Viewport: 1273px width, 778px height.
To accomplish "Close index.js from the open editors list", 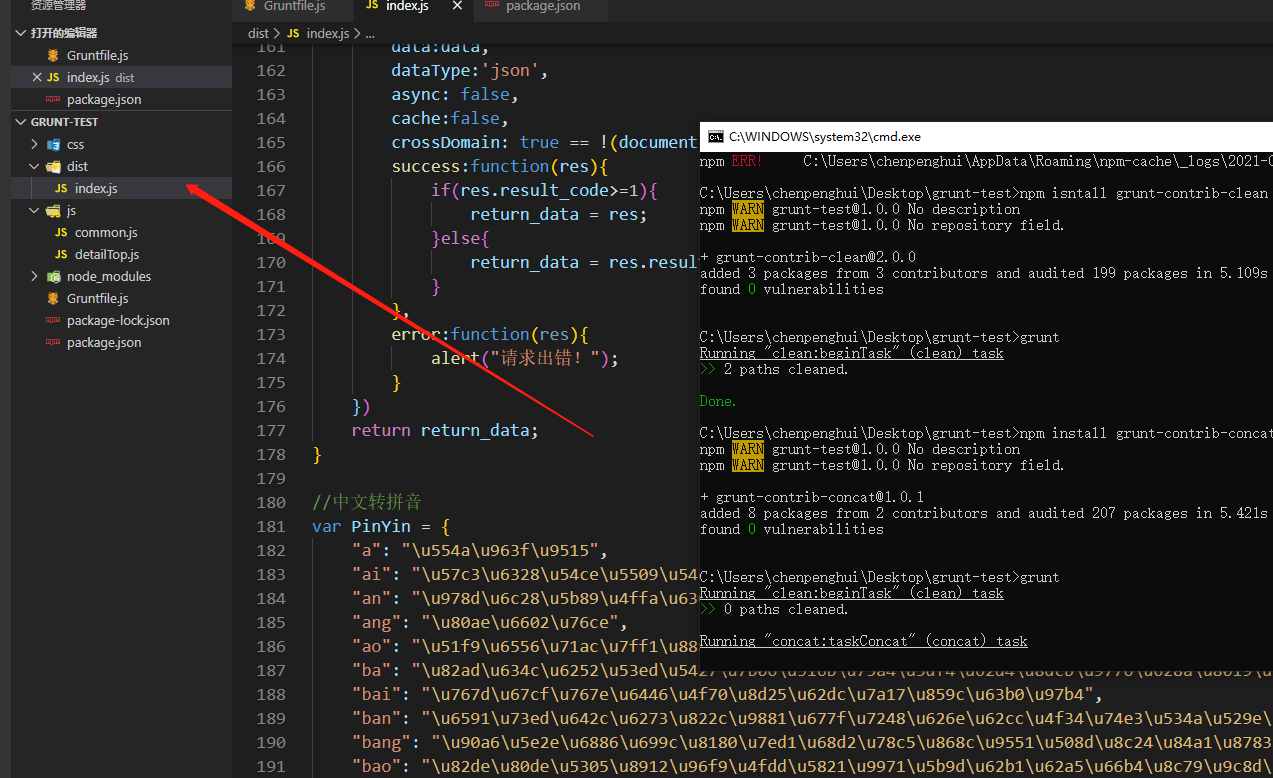I will 37,77.
